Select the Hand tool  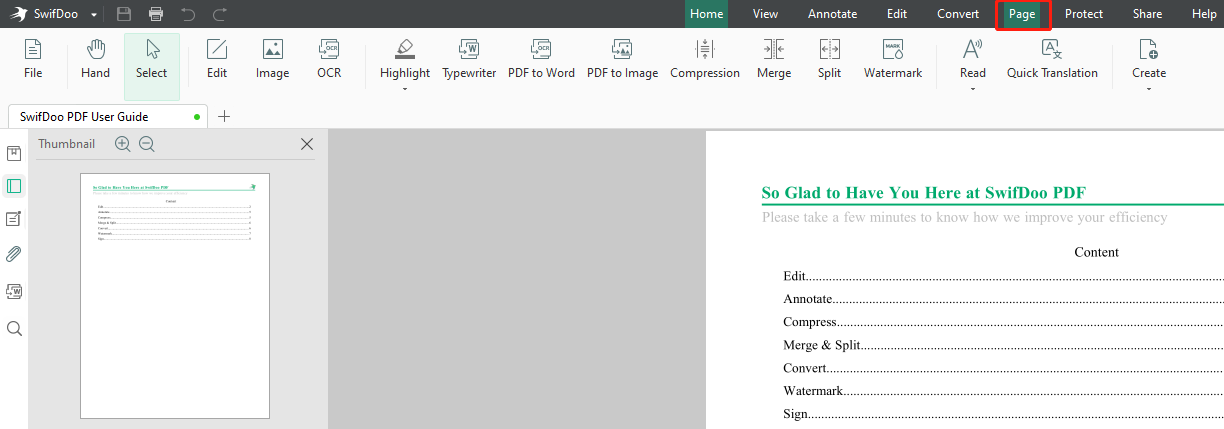coord(96,59)
